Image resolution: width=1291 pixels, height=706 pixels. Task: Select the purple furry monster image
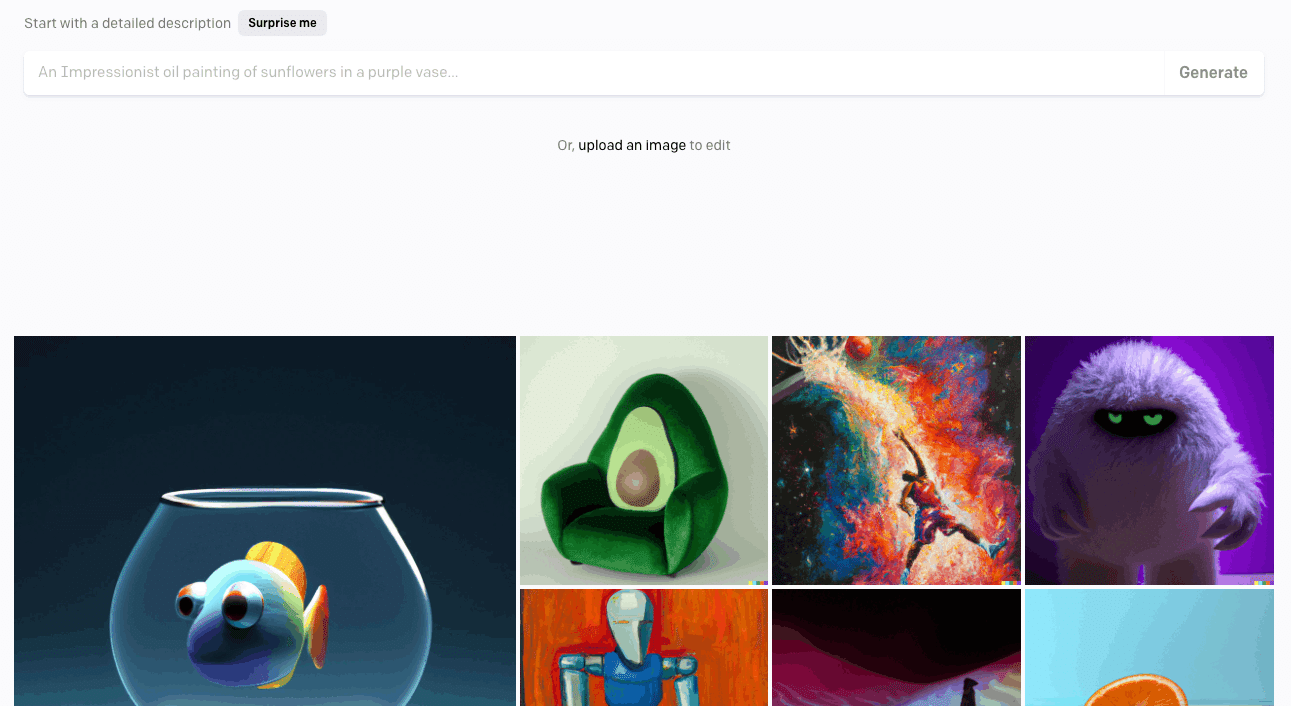(1149, 460)
